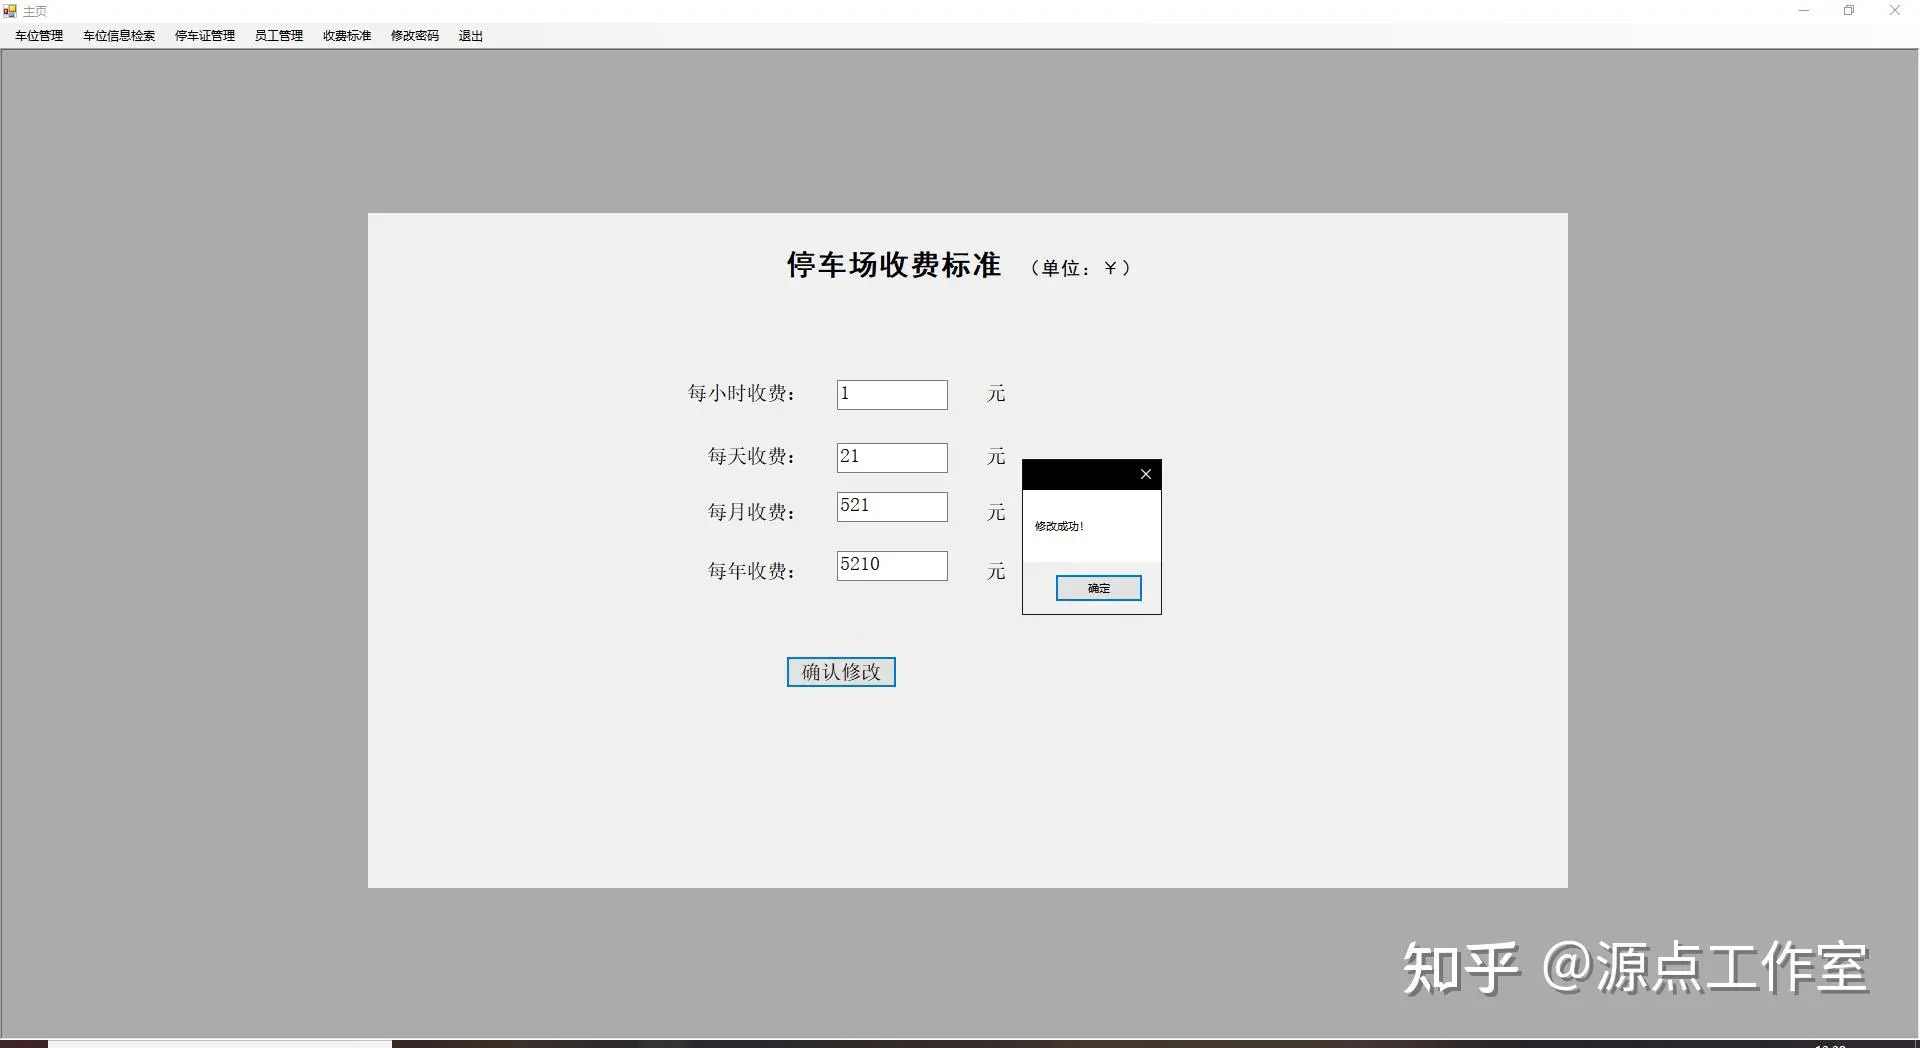Click the 每年收费: label
Viewport: 1920px width, 1048px height.
(752, 572)
